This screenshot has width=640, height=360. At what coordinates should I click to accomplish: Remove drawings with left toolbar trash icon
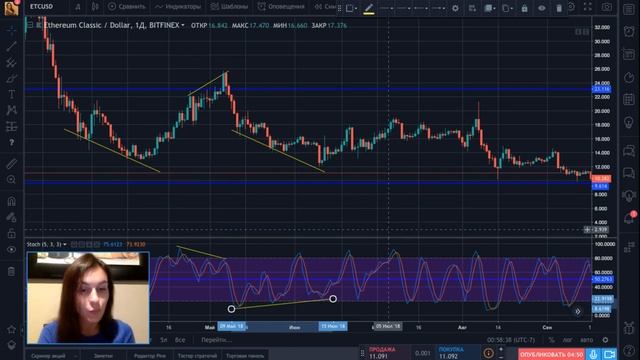tap(11, 271)
